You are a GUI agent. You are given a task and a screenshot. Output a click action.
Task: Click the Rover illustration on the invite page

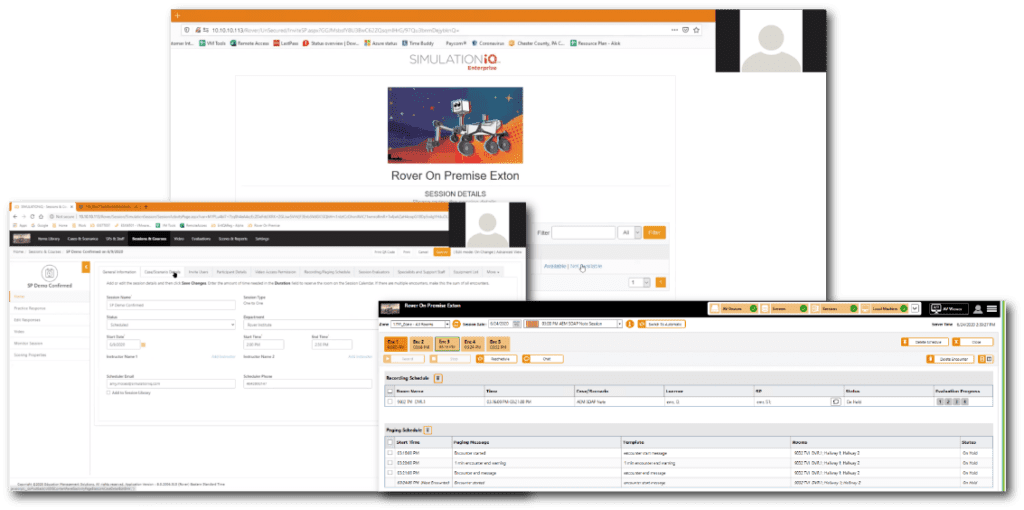click(455, 125)
